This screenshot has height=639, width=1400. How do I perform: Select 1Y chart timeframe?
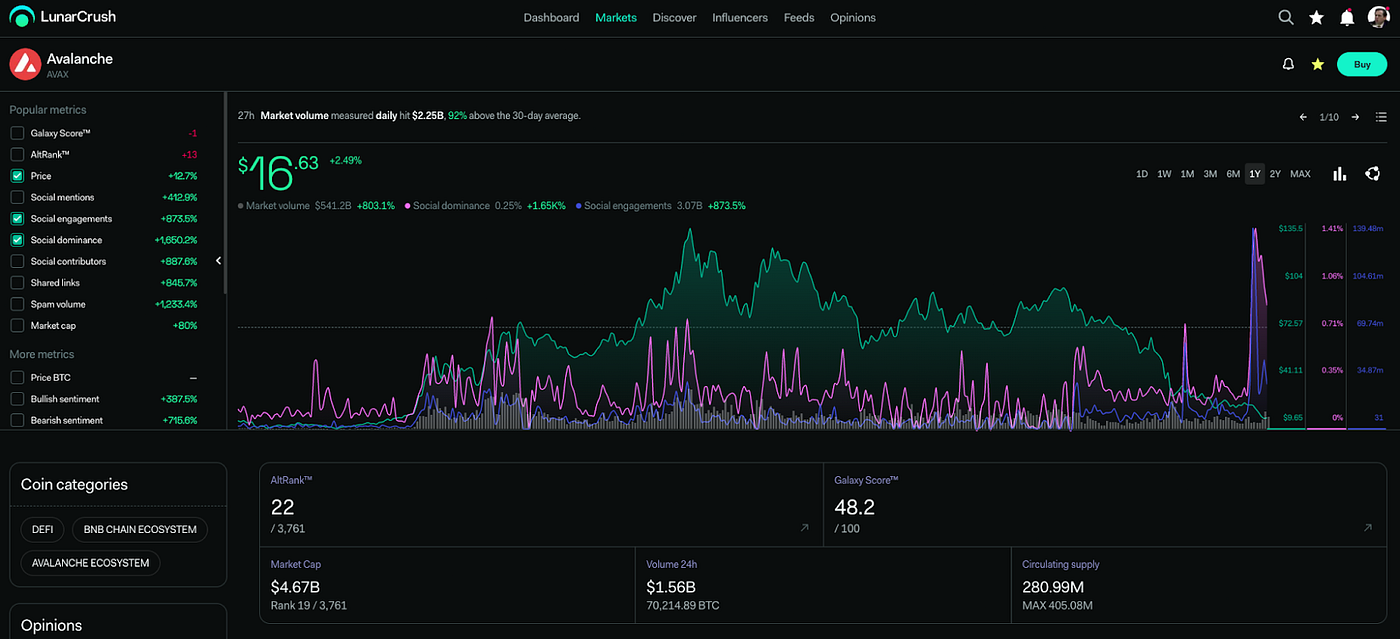pyautogui.click(x=1255, y=174)
